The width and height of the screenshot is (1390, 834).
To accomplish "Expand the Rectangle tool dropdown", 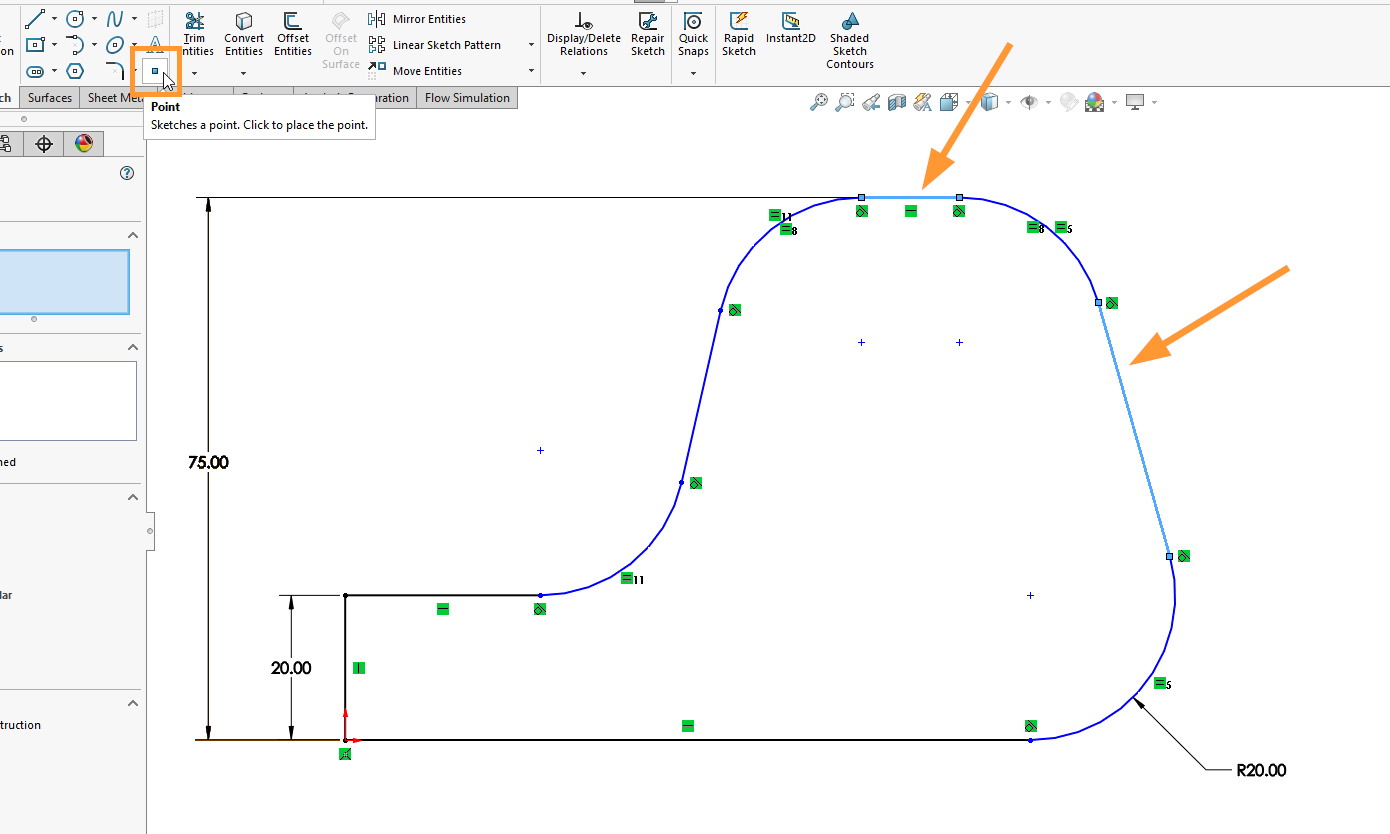I will [54, 44].
